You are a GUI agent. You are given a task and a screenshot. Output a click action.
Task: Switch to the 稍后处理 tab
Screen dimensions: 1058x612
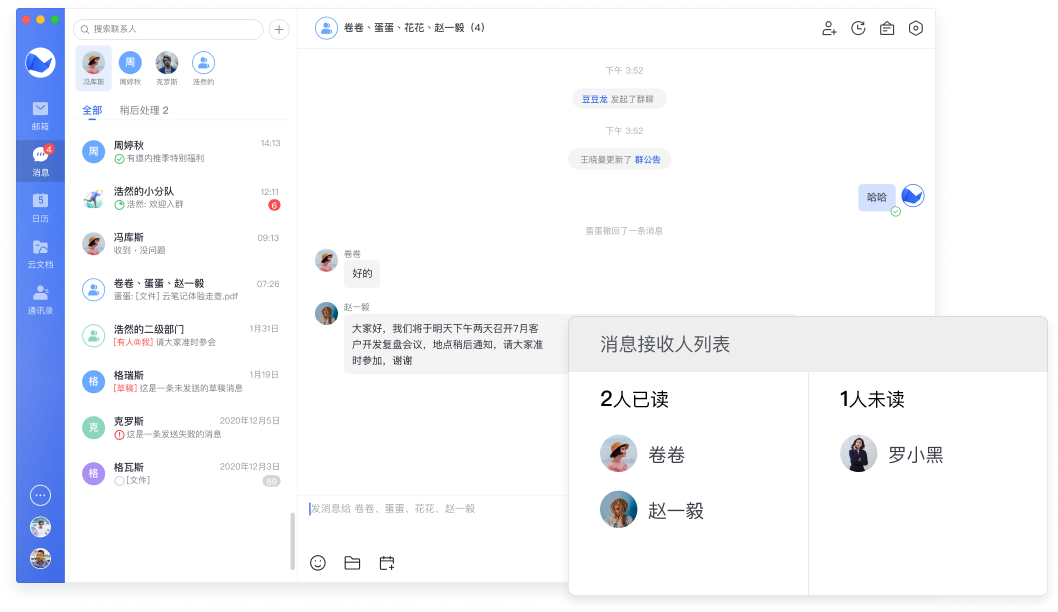144,110
